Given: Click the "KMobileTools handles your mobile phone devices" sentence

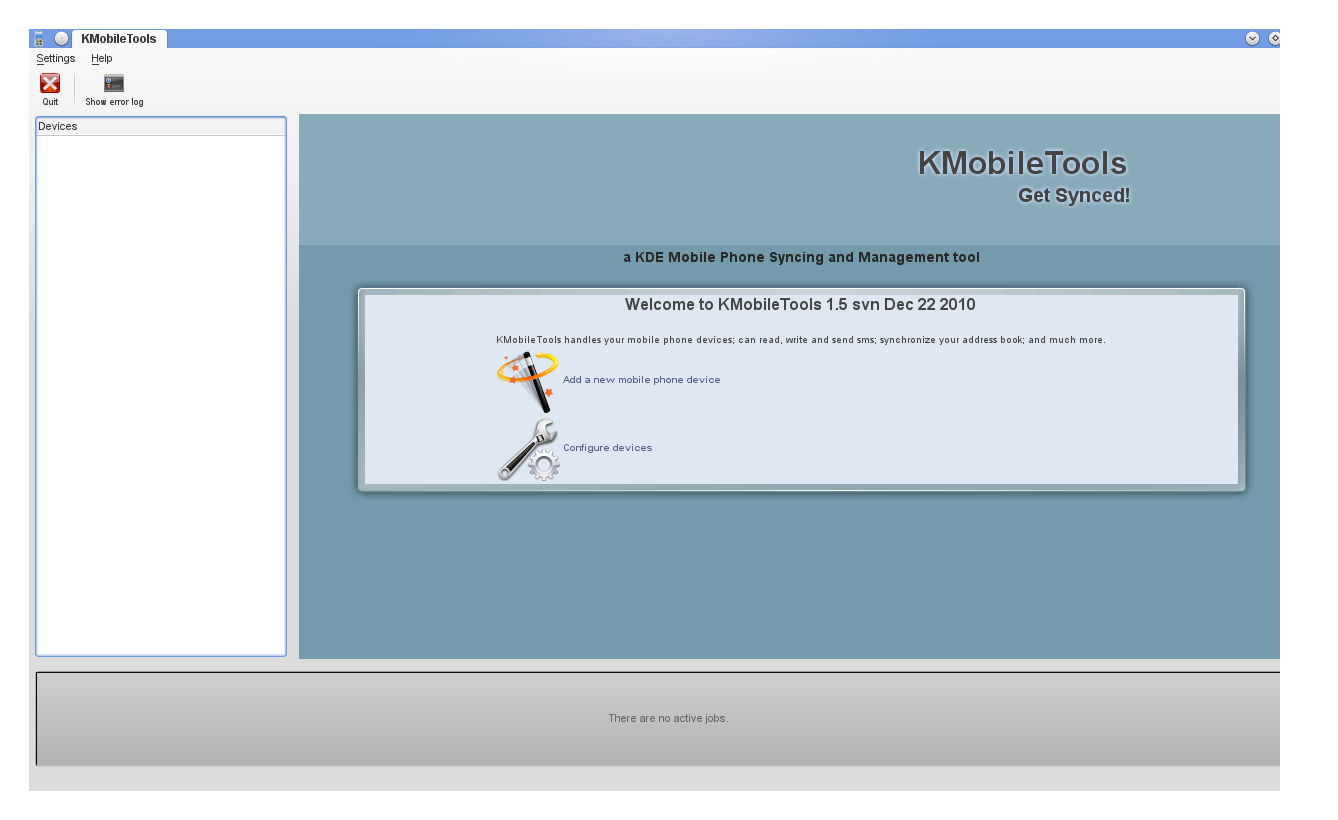Looking at the screenshot, I should pos(801,340).
